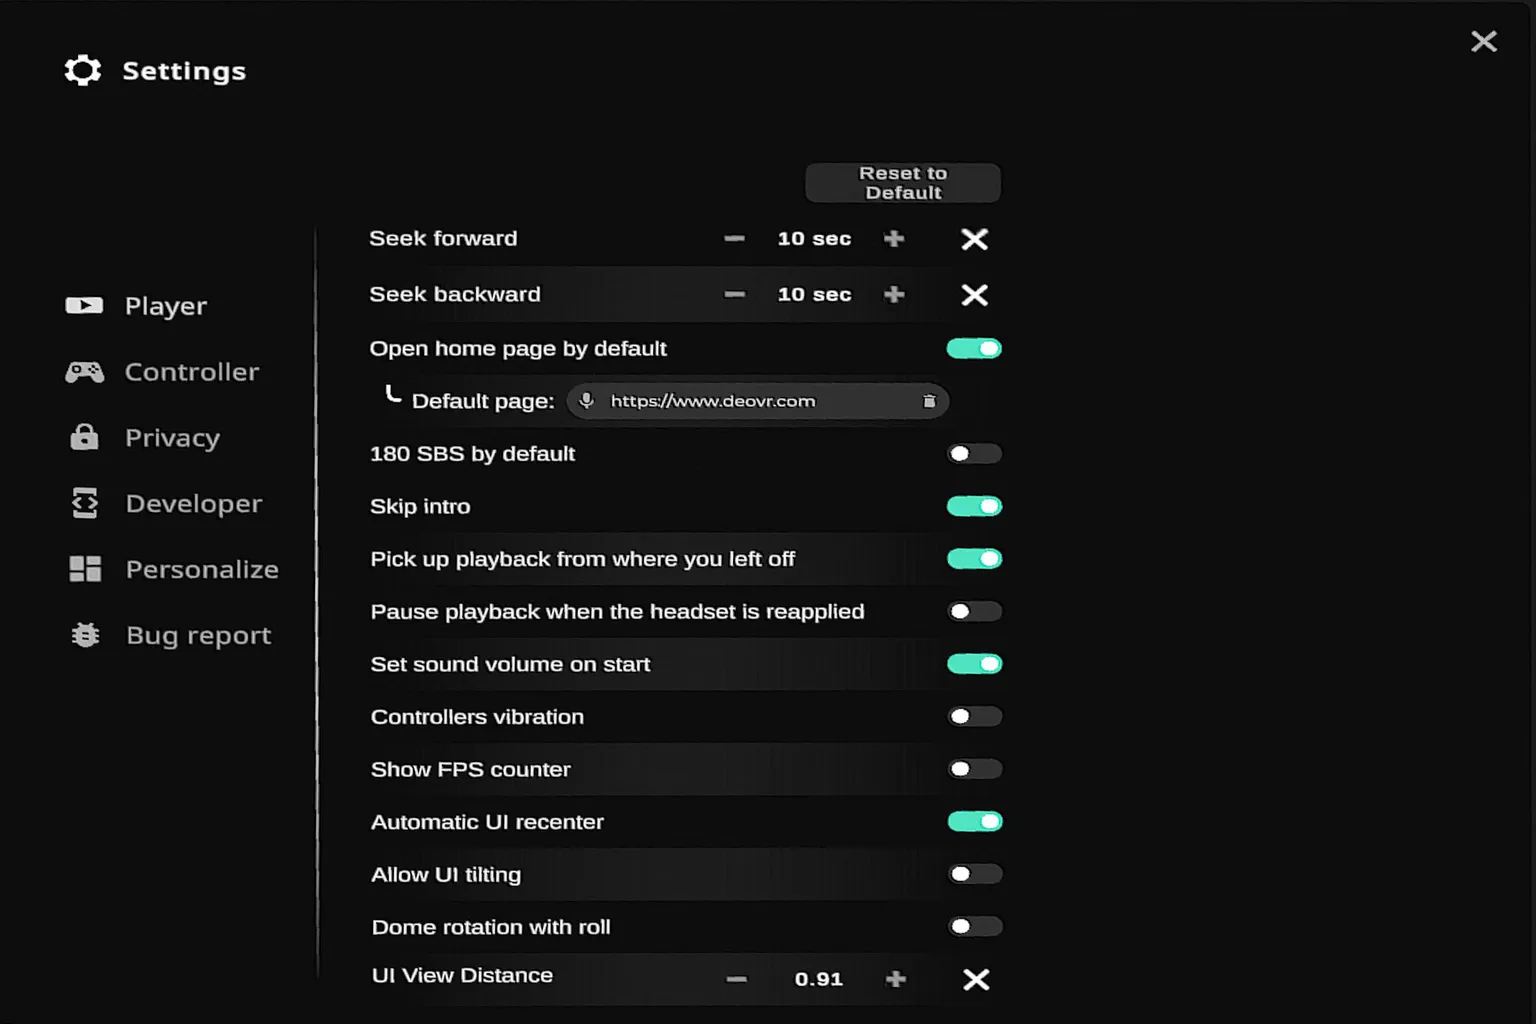
Task: Increase Seek backward with the plus
Action: click(893, 295)
